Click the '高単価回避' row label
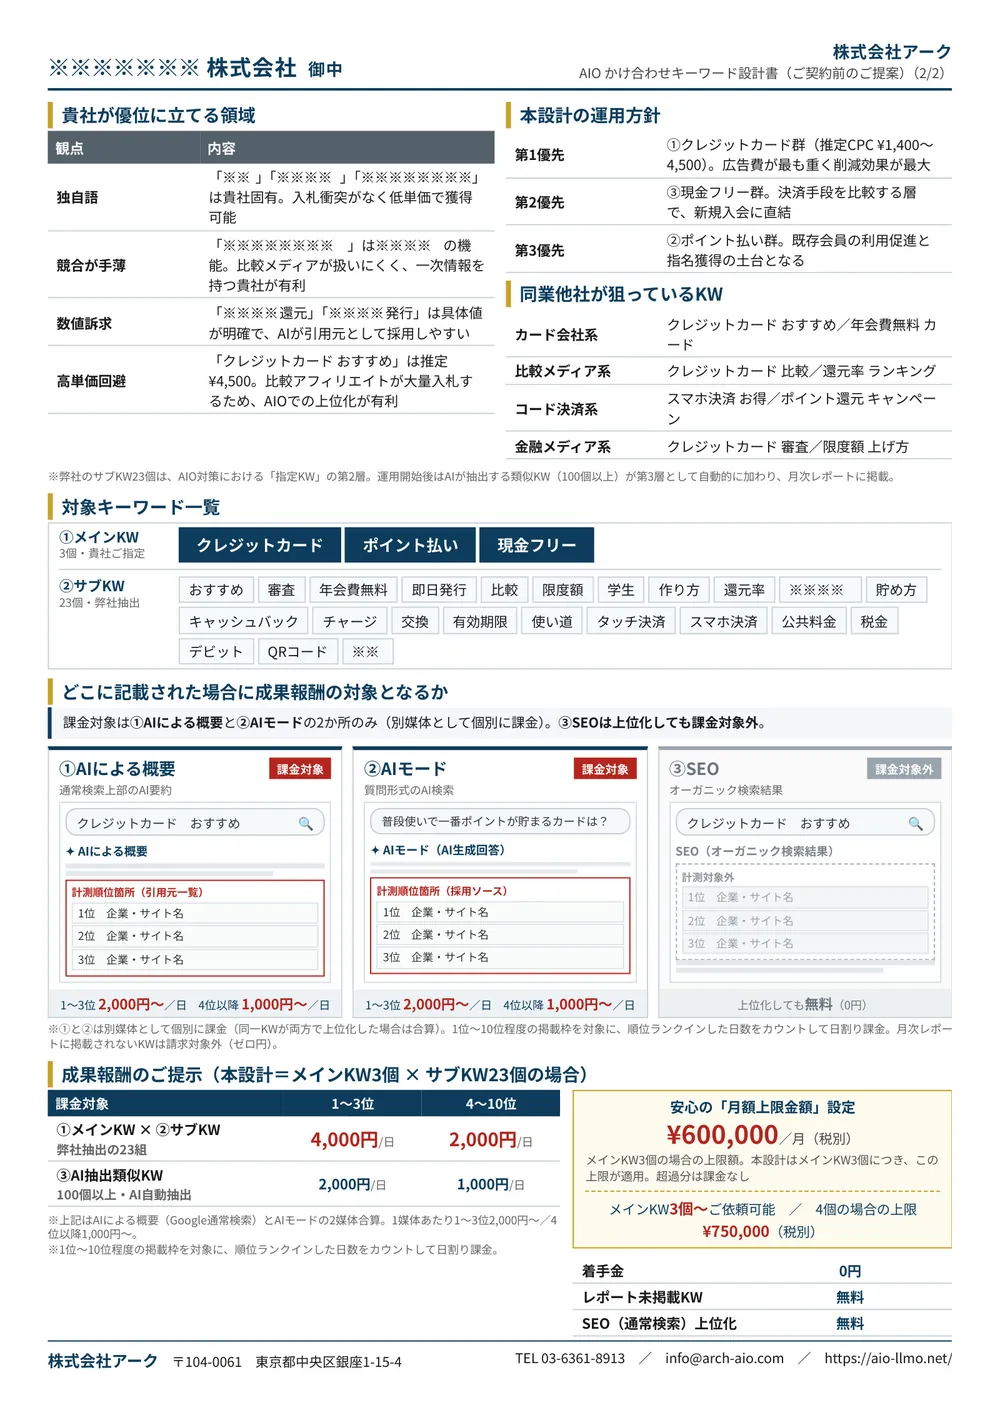1000x1415 pixels. pos(91,381)
